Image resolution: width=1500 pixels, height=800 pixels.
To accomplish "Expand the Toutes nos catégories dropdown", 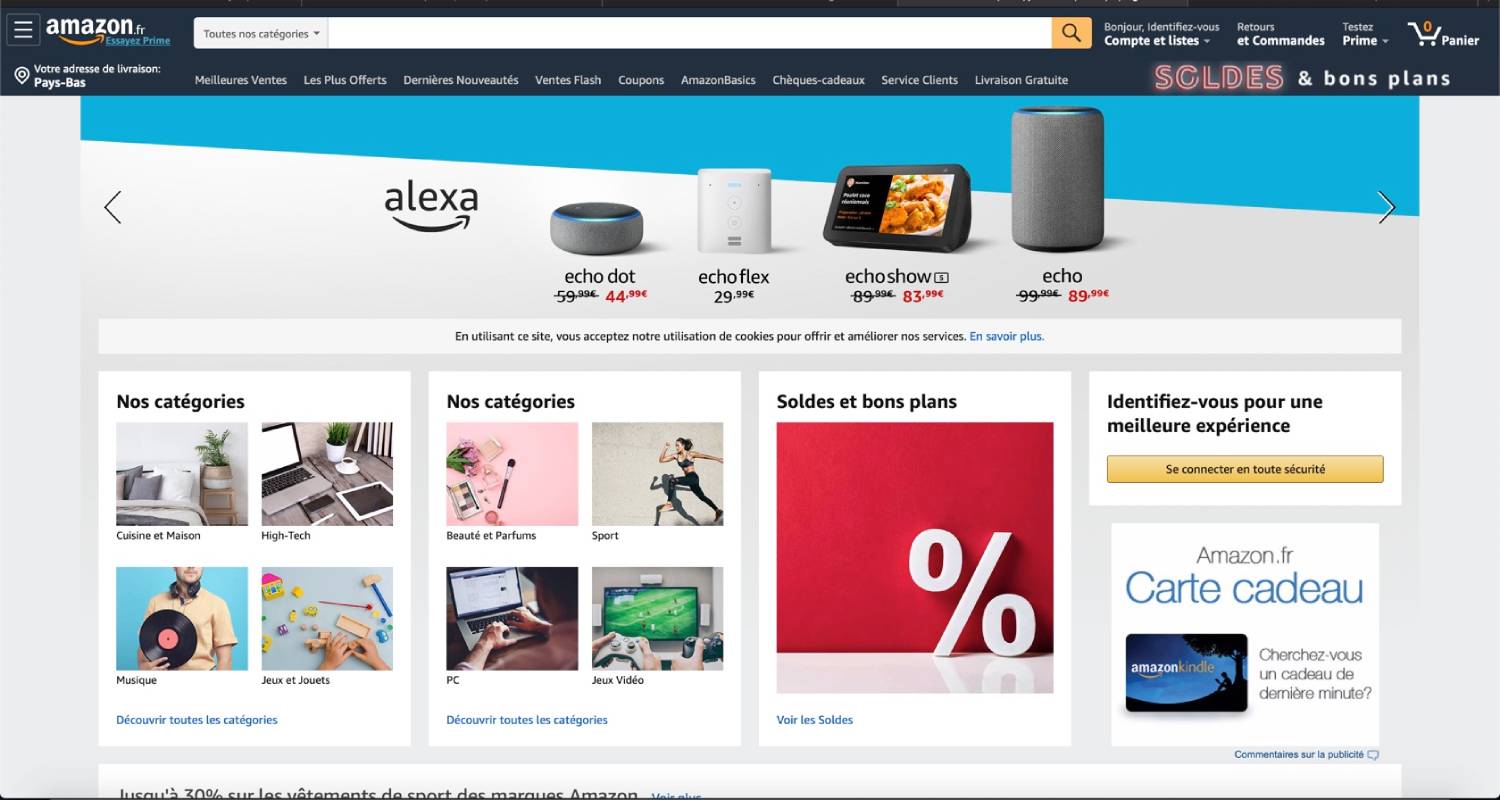I will click(x=261, y=33).
